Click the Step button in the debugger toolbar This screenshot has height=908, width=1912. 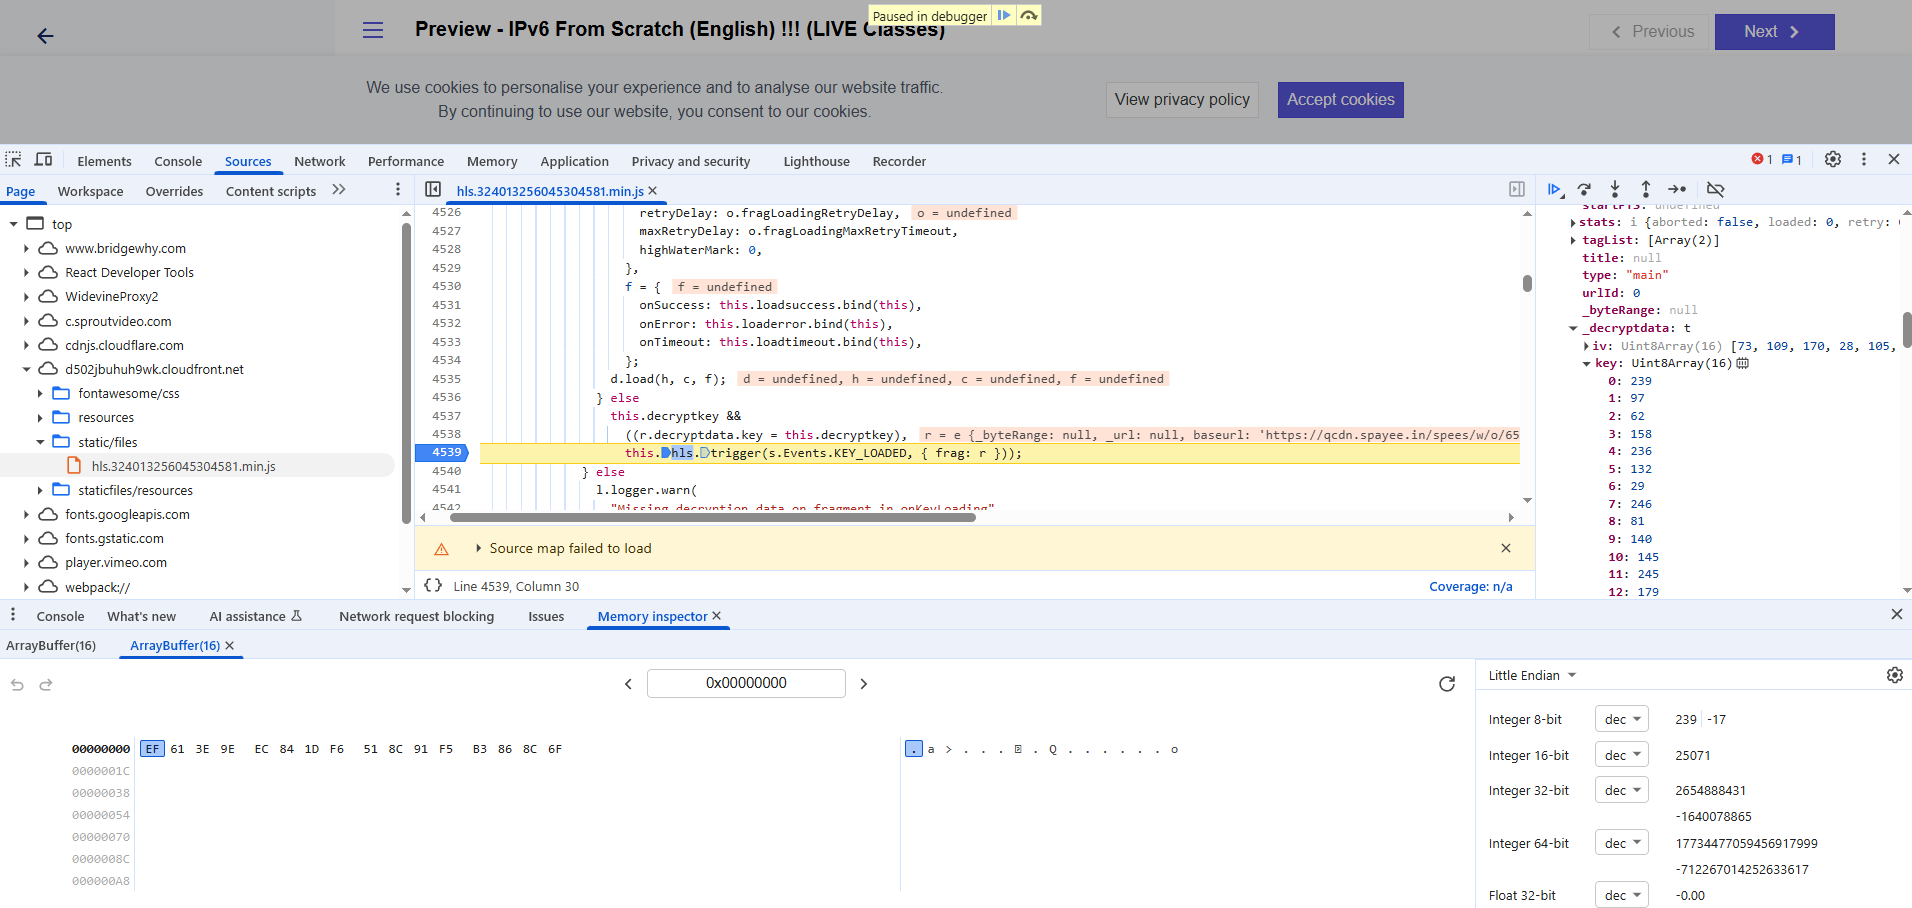point(1677,189)
